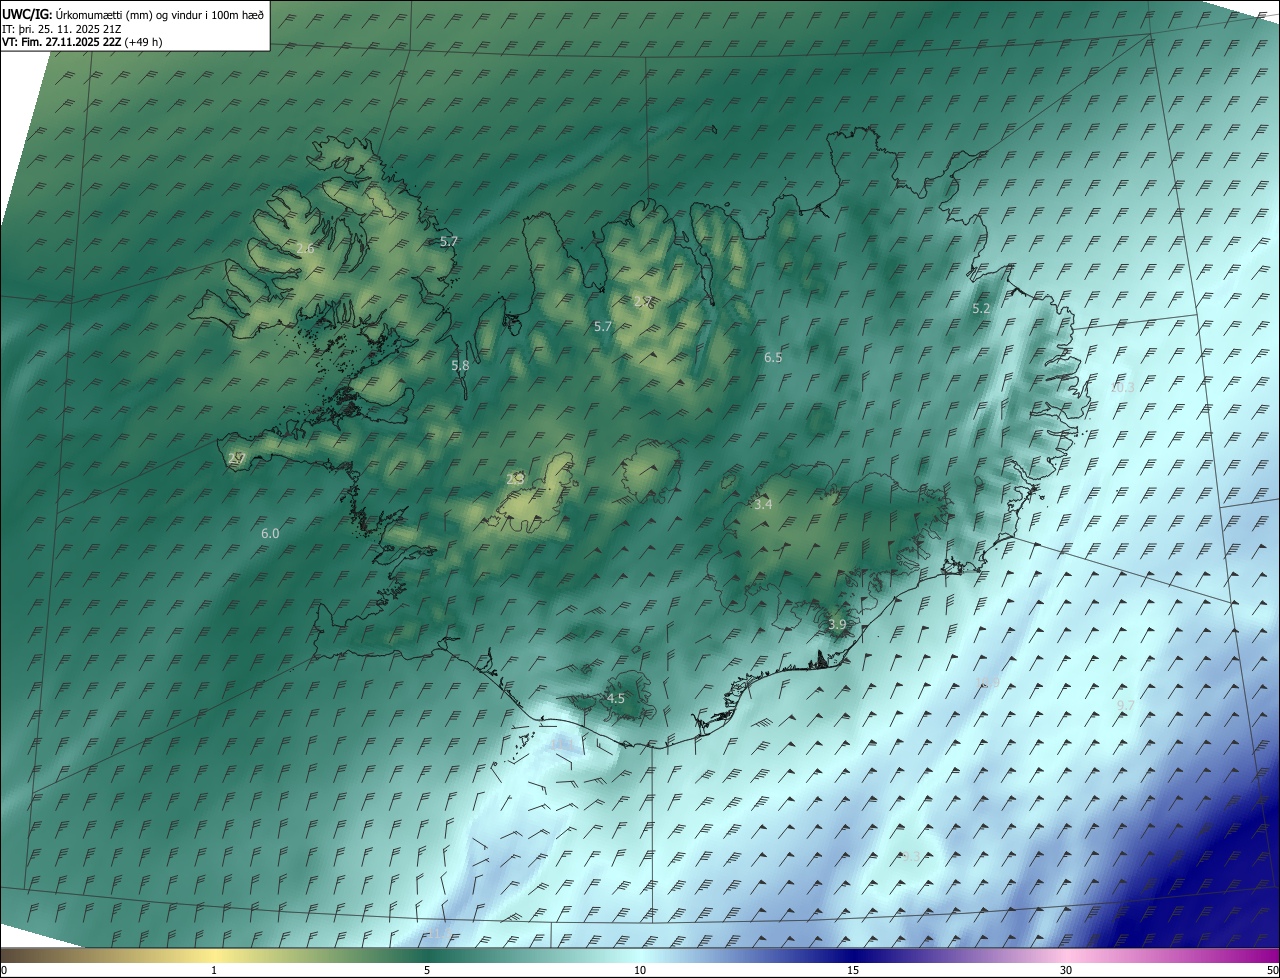Click the 6.0 value over the western sea
The height and width of the screenshot is (978, 1280).
(x=270, y=534)
